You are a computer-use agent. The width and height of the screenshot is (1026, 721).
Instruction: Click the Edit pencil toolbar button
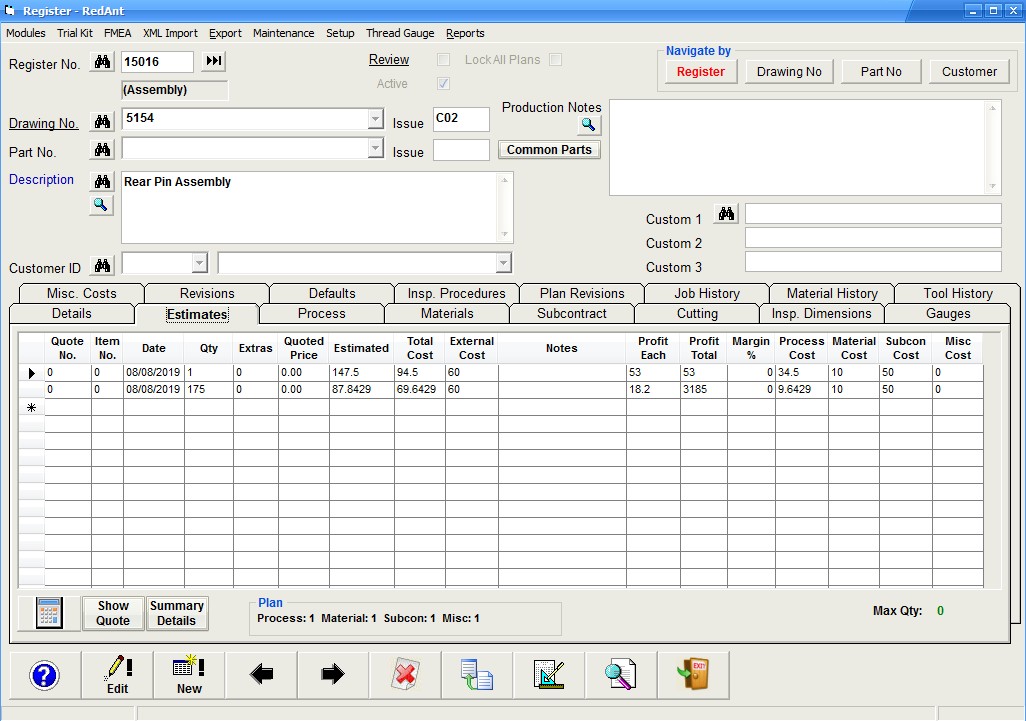[x=117, y=675]
